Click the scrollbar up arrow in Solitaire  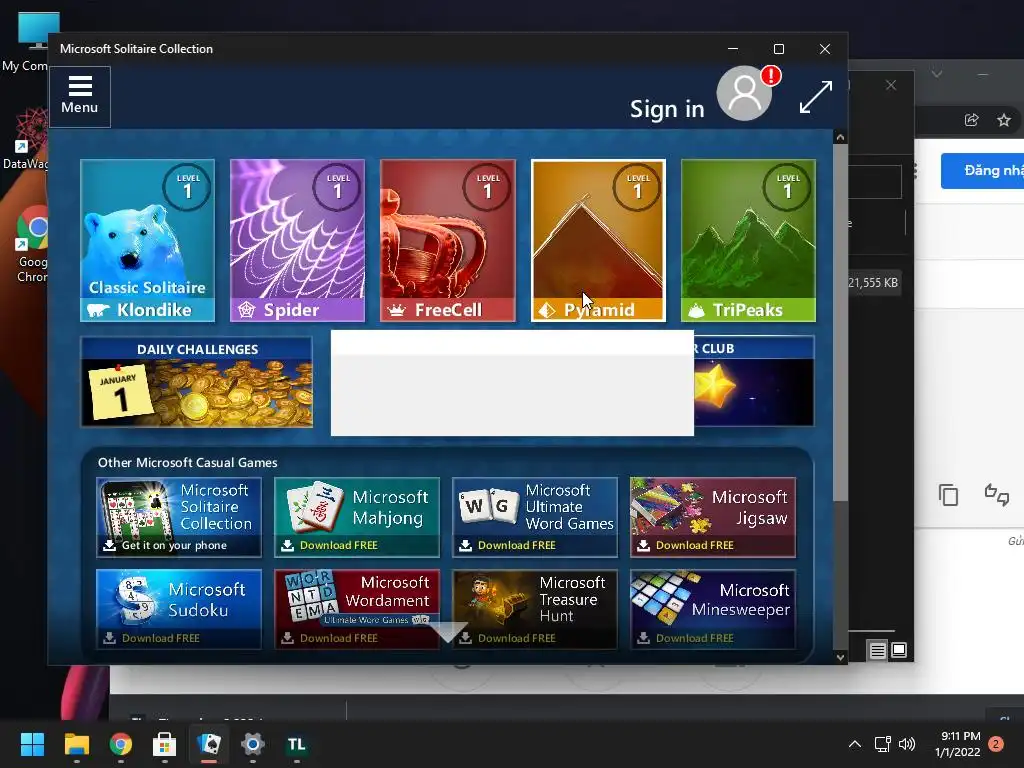[840, 137]
